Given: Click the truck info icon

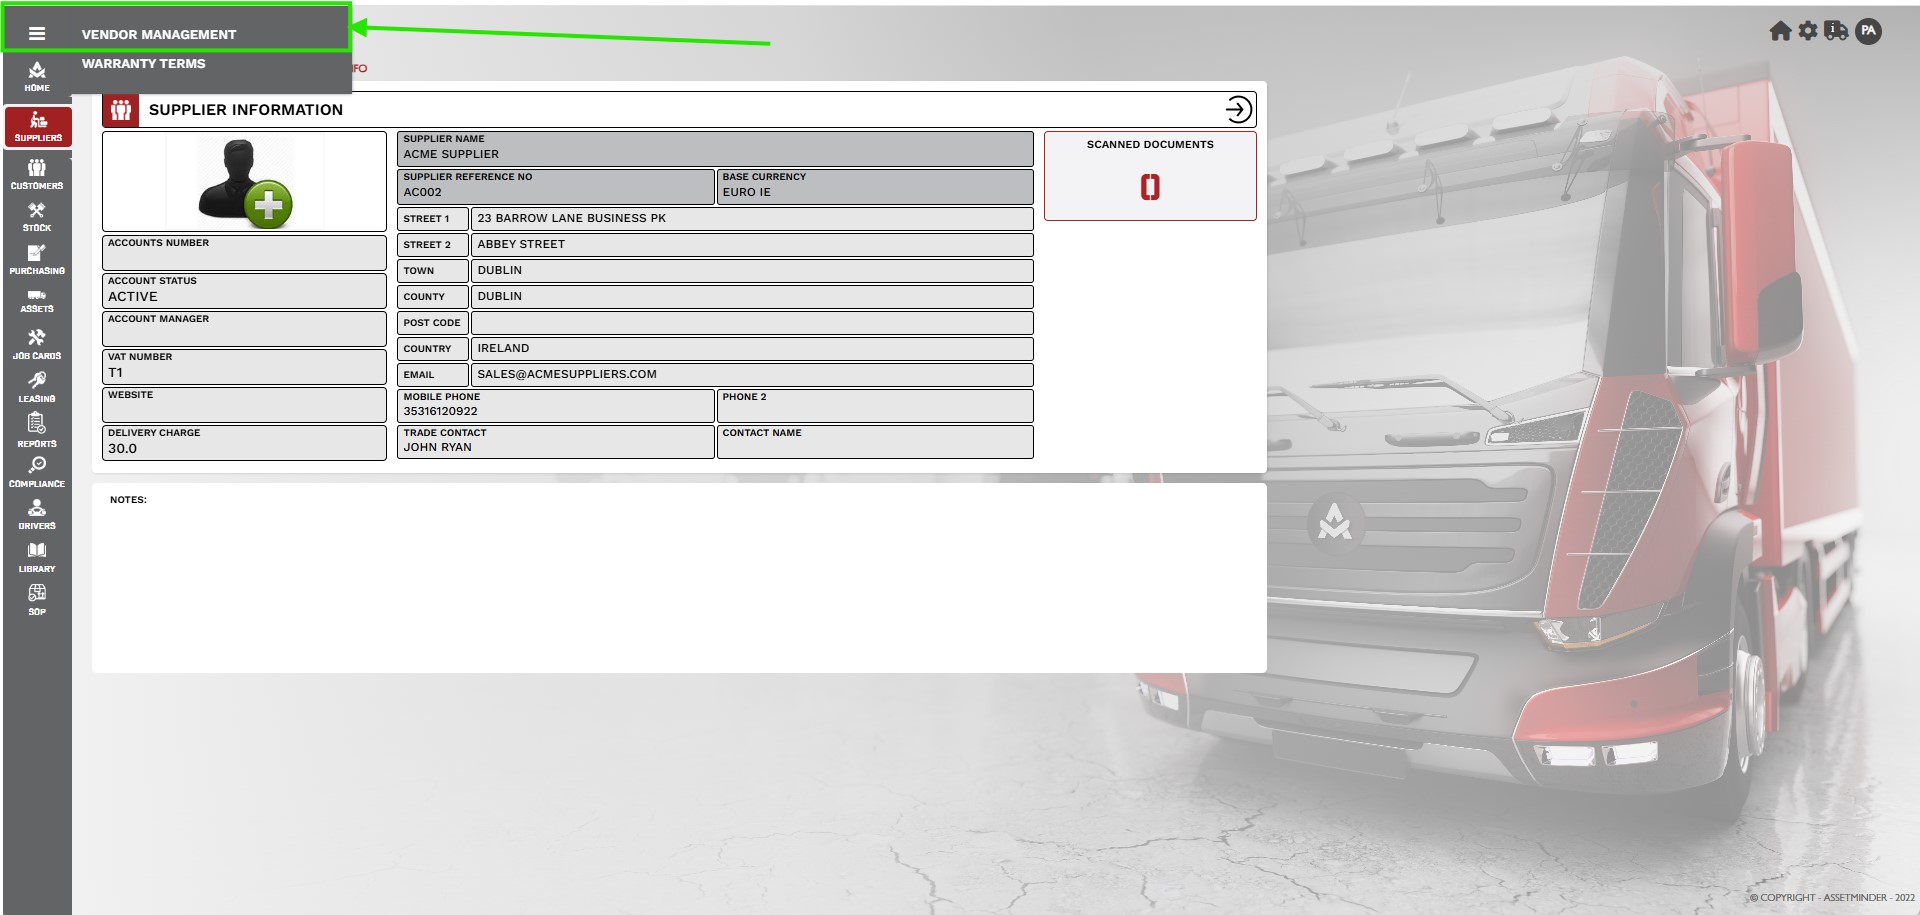Looking at the screenshot, I should (1836, 31).
